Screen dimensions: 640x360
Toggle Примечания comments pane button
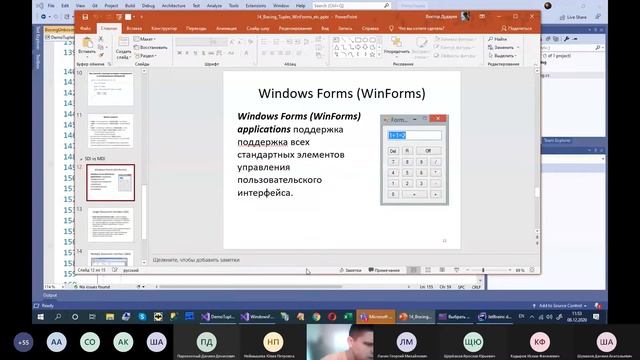384,270
